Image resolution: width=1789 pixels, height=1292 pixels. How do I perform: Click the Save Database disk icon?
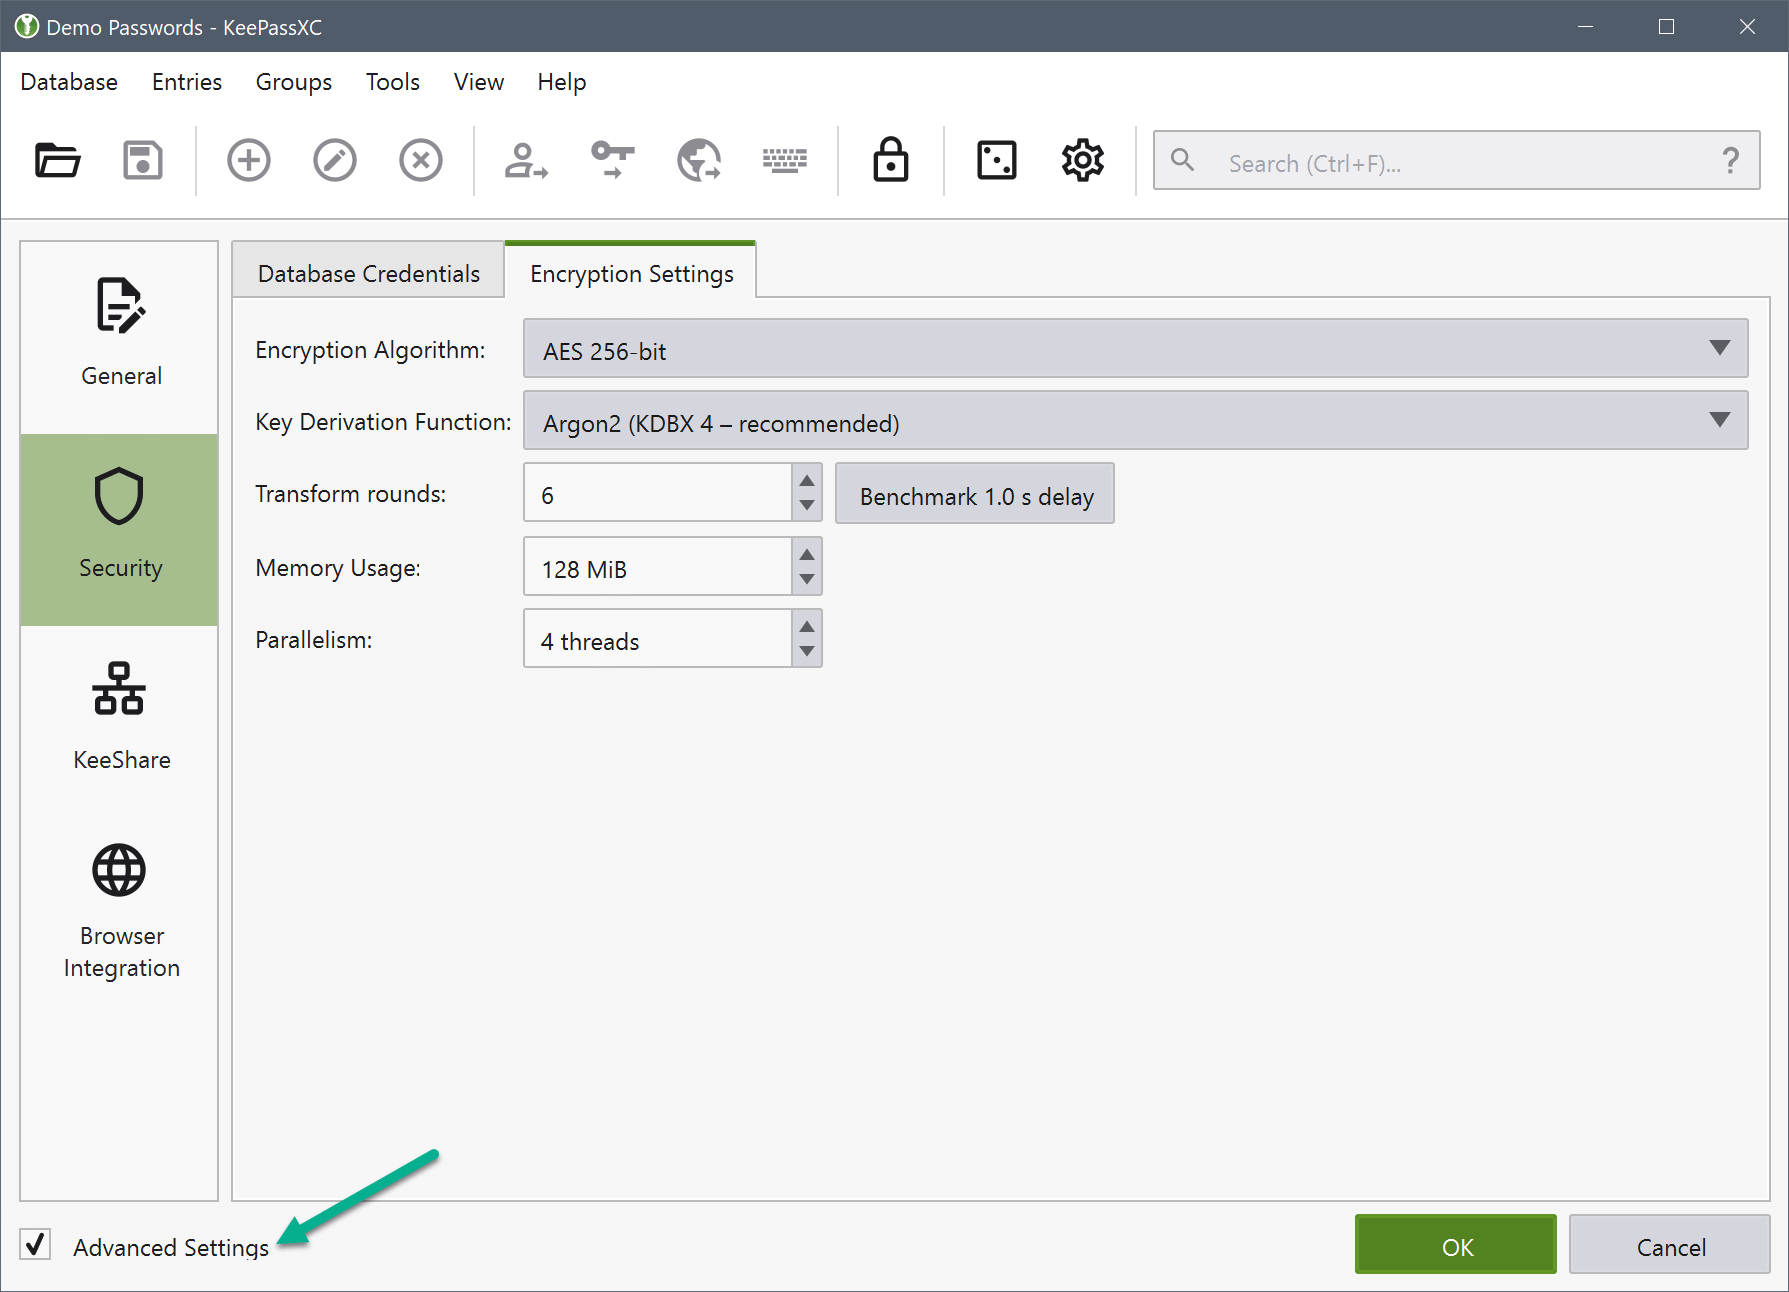click(x=143, y=160)
